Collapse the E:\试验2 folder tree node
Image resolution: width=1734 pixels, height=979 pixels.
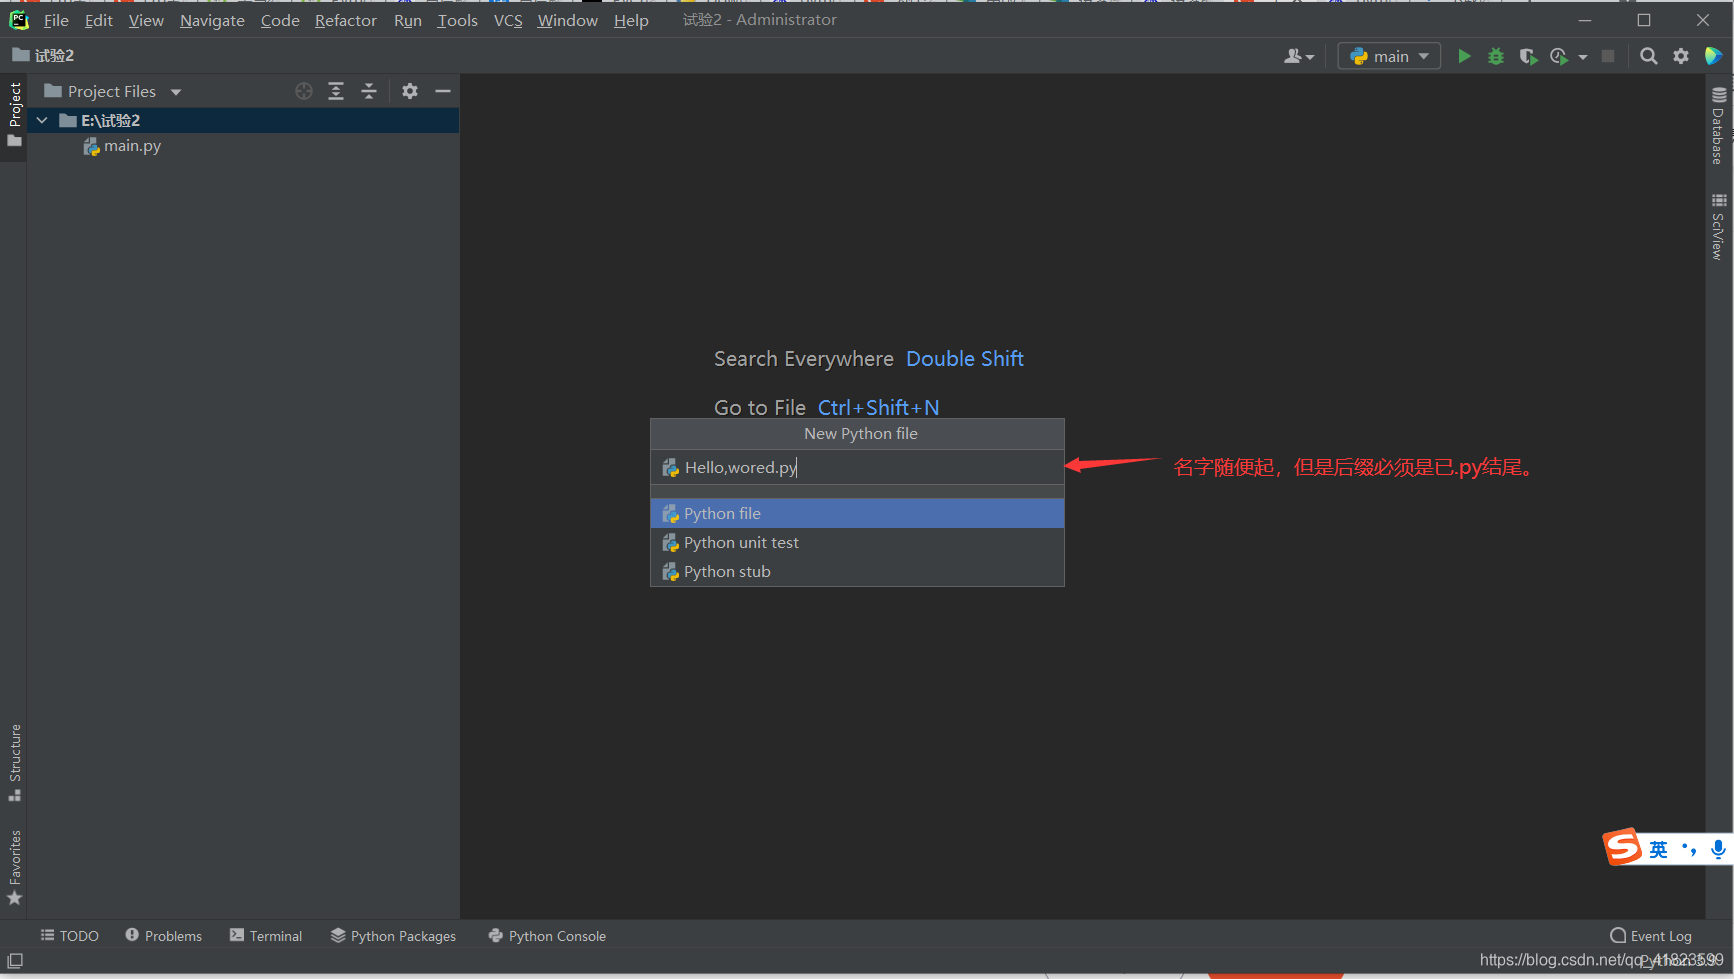[42, 120]
